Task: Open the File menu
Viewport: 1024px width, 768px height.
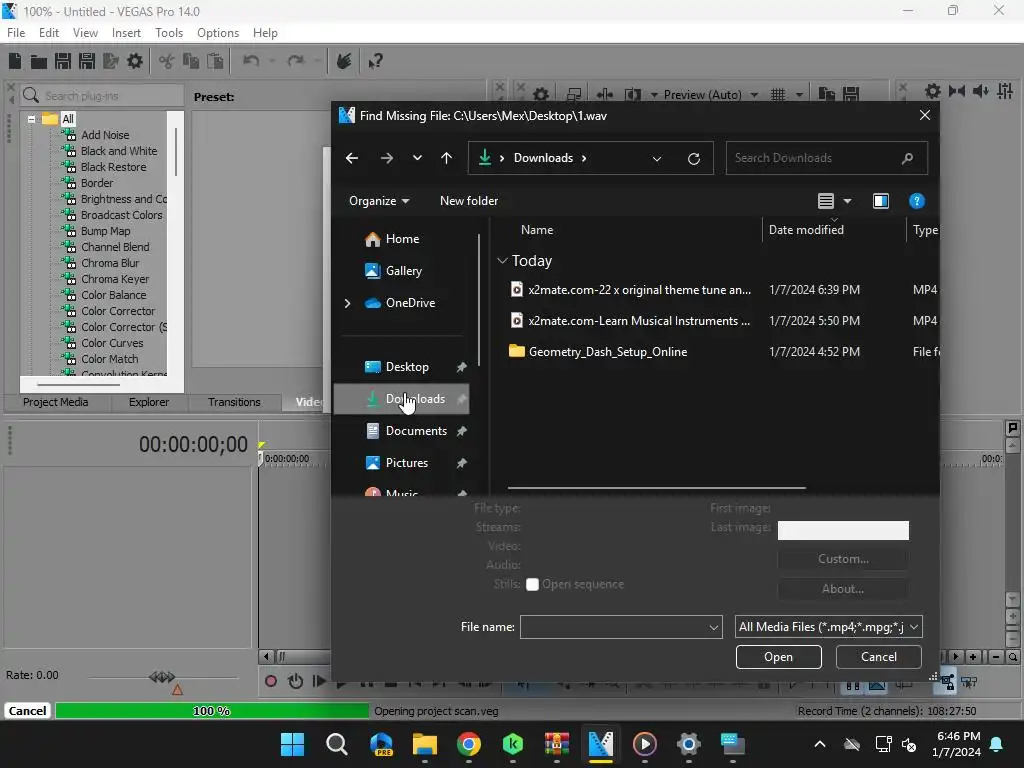Action: tap(16, 33)
